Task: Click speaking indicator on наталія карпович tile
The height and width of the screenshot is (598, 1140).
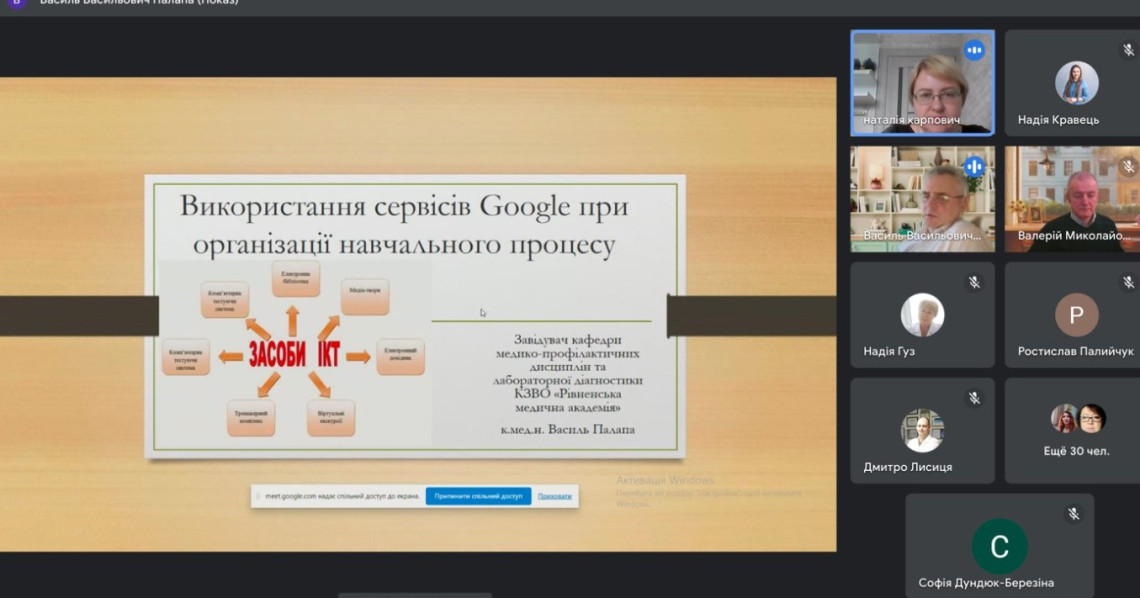Action: coord(974,50)
